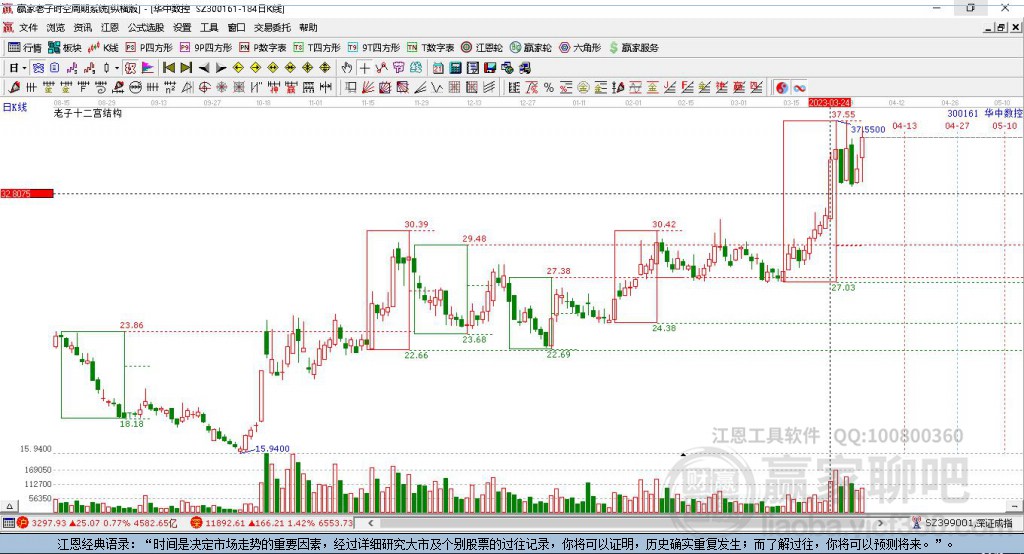
Task: Open the 9P四方形 tool
Action: pos(206,48)
